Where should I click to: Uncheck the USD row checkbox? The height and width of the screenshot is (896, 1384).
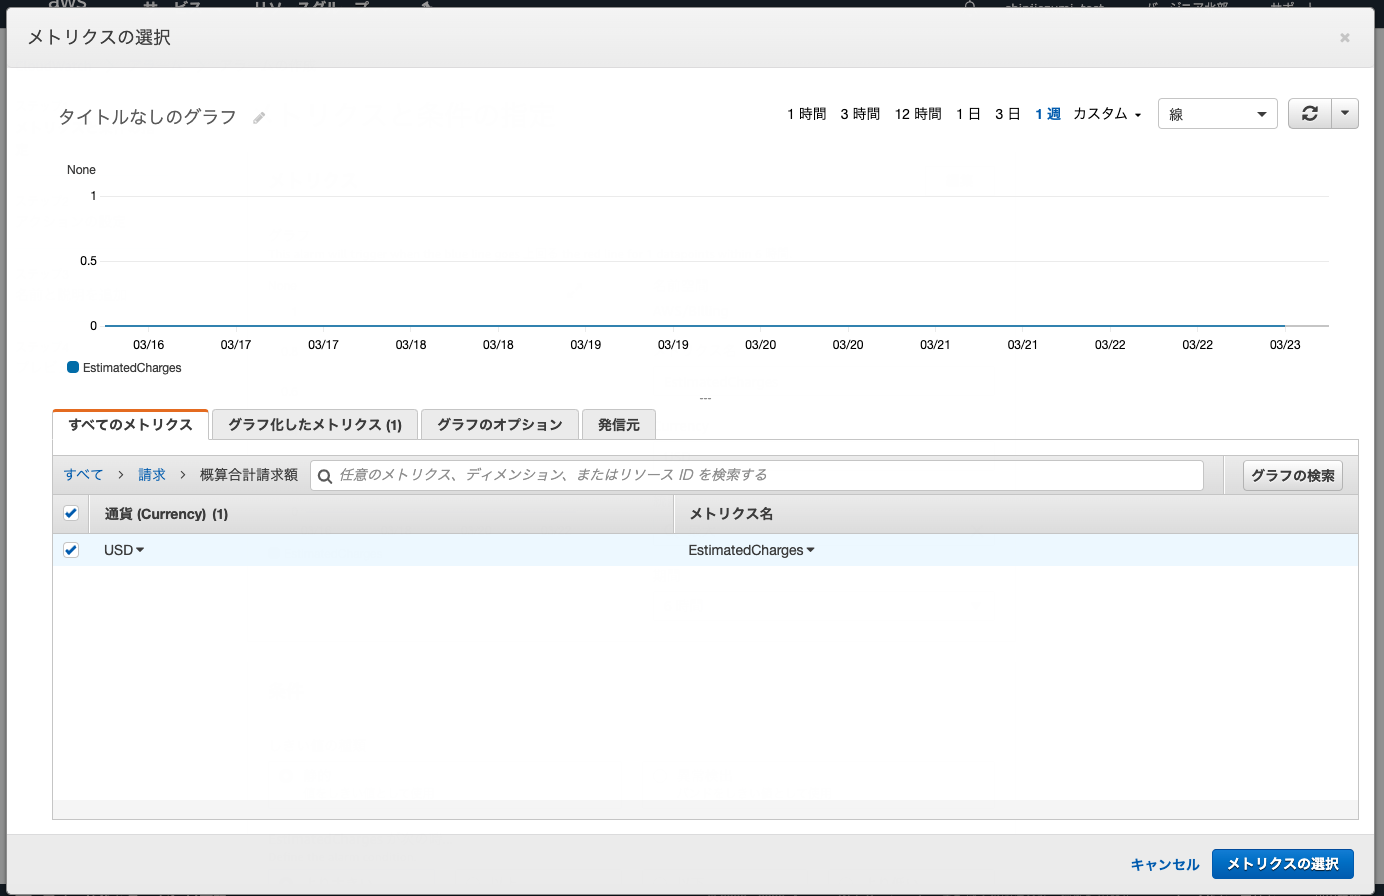[x=71, y=550]
